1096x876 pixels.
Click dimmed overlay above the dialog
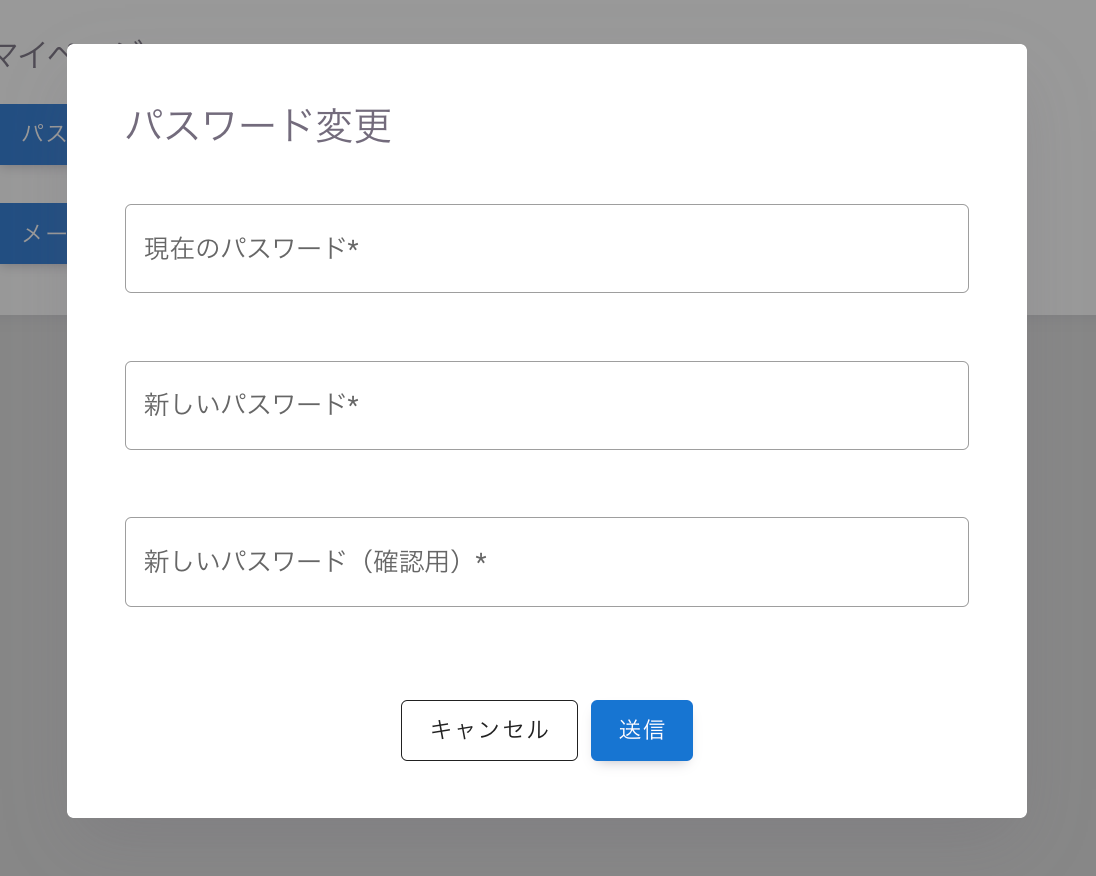pos(548,20)
